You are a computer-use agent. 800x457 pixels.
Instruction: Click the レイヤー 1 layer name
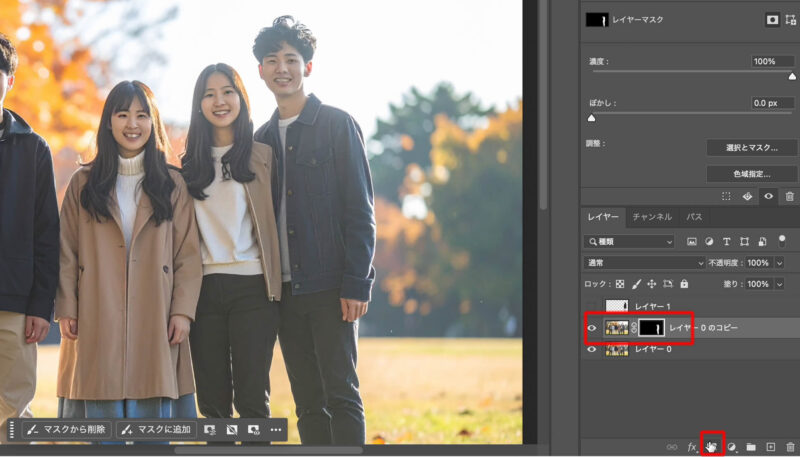(x=653, y=307)
